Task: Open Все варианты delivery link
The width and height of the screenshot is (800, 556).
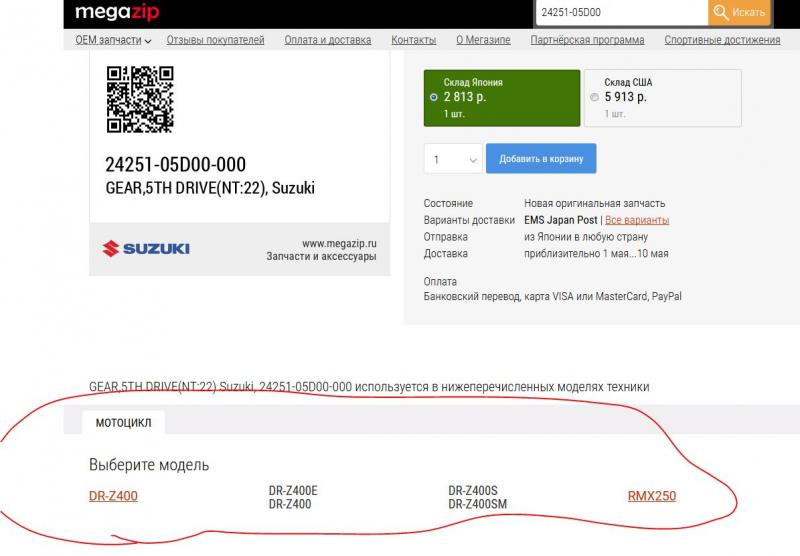Action: pos(637,220)
